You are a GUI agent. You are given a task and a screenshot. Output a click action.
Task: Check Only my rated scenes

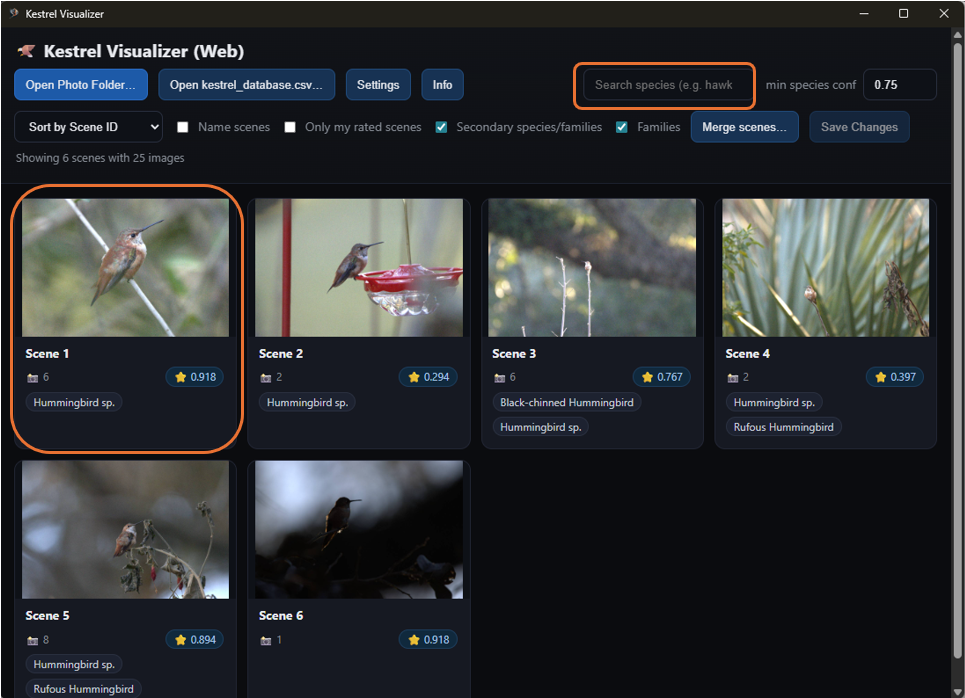[x=290, y=127]
